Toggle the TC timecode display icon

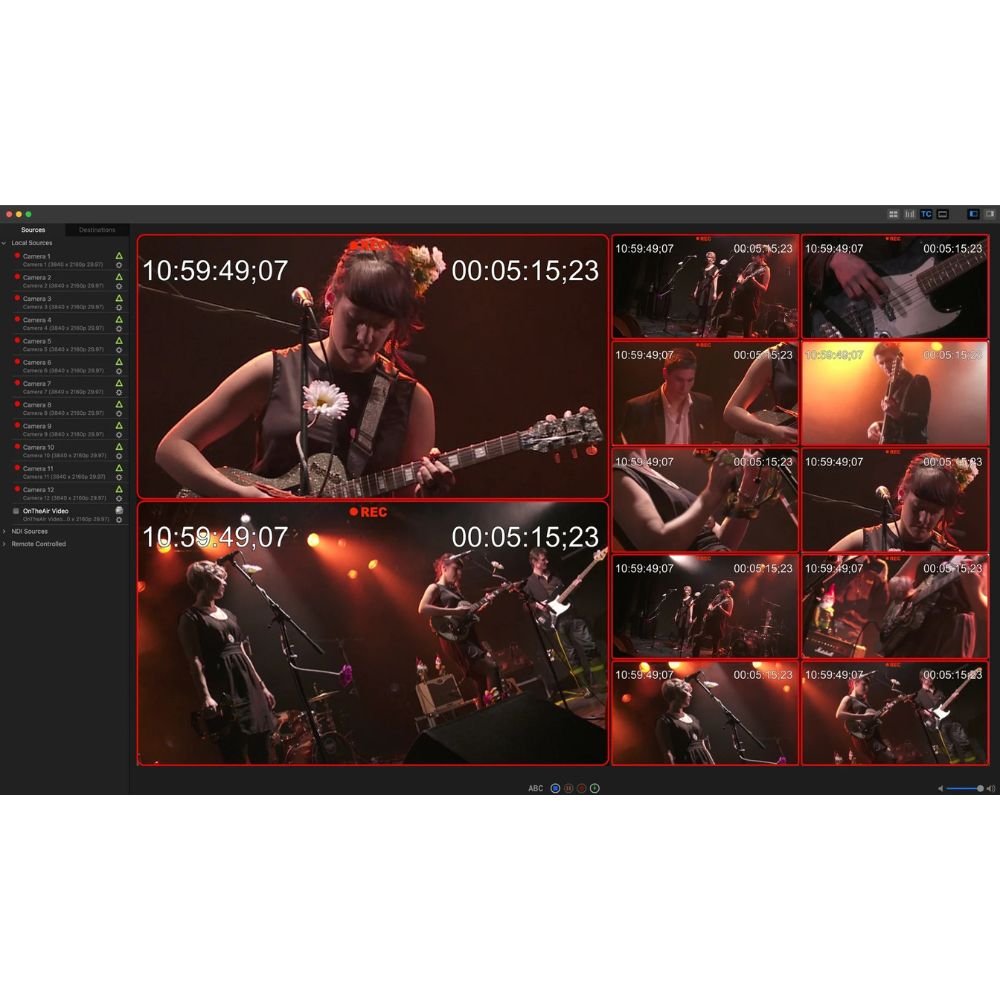926,213
